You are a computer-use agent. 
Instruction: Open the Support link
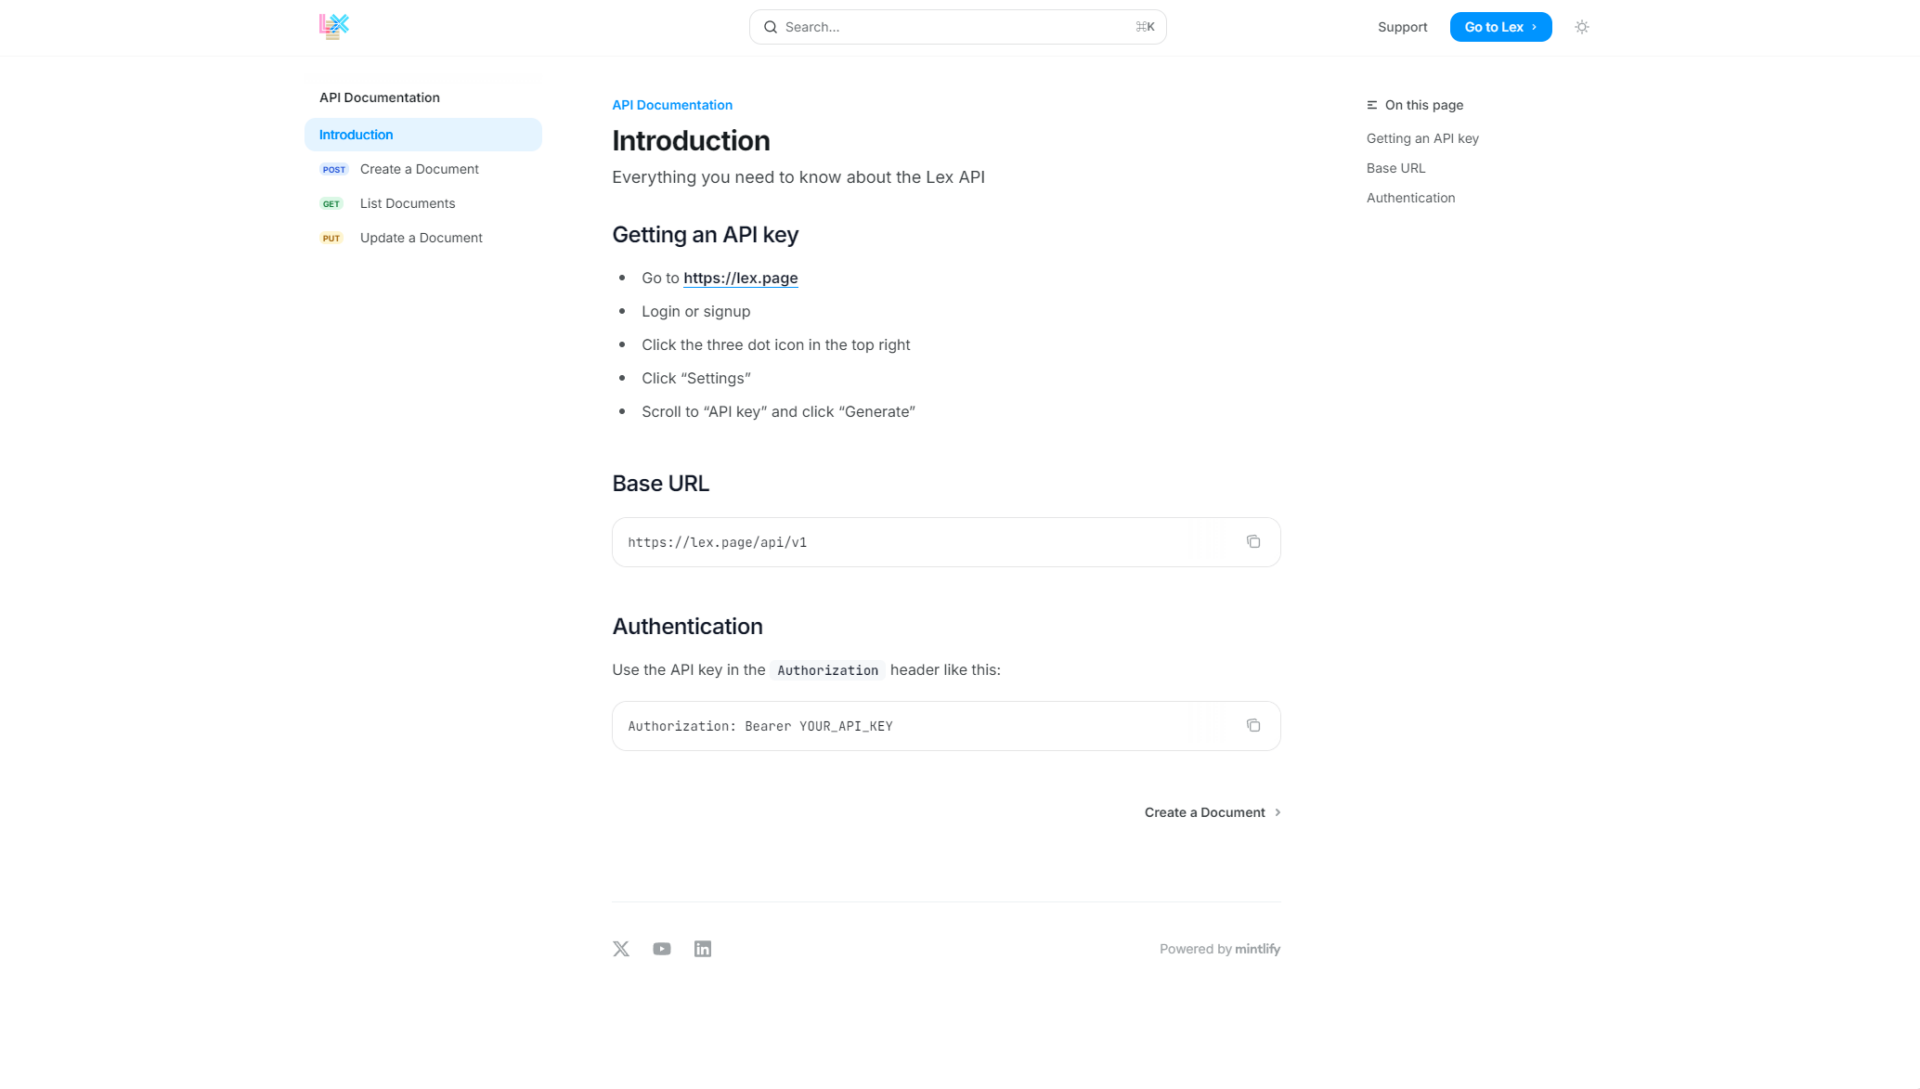click(1402, 27)
